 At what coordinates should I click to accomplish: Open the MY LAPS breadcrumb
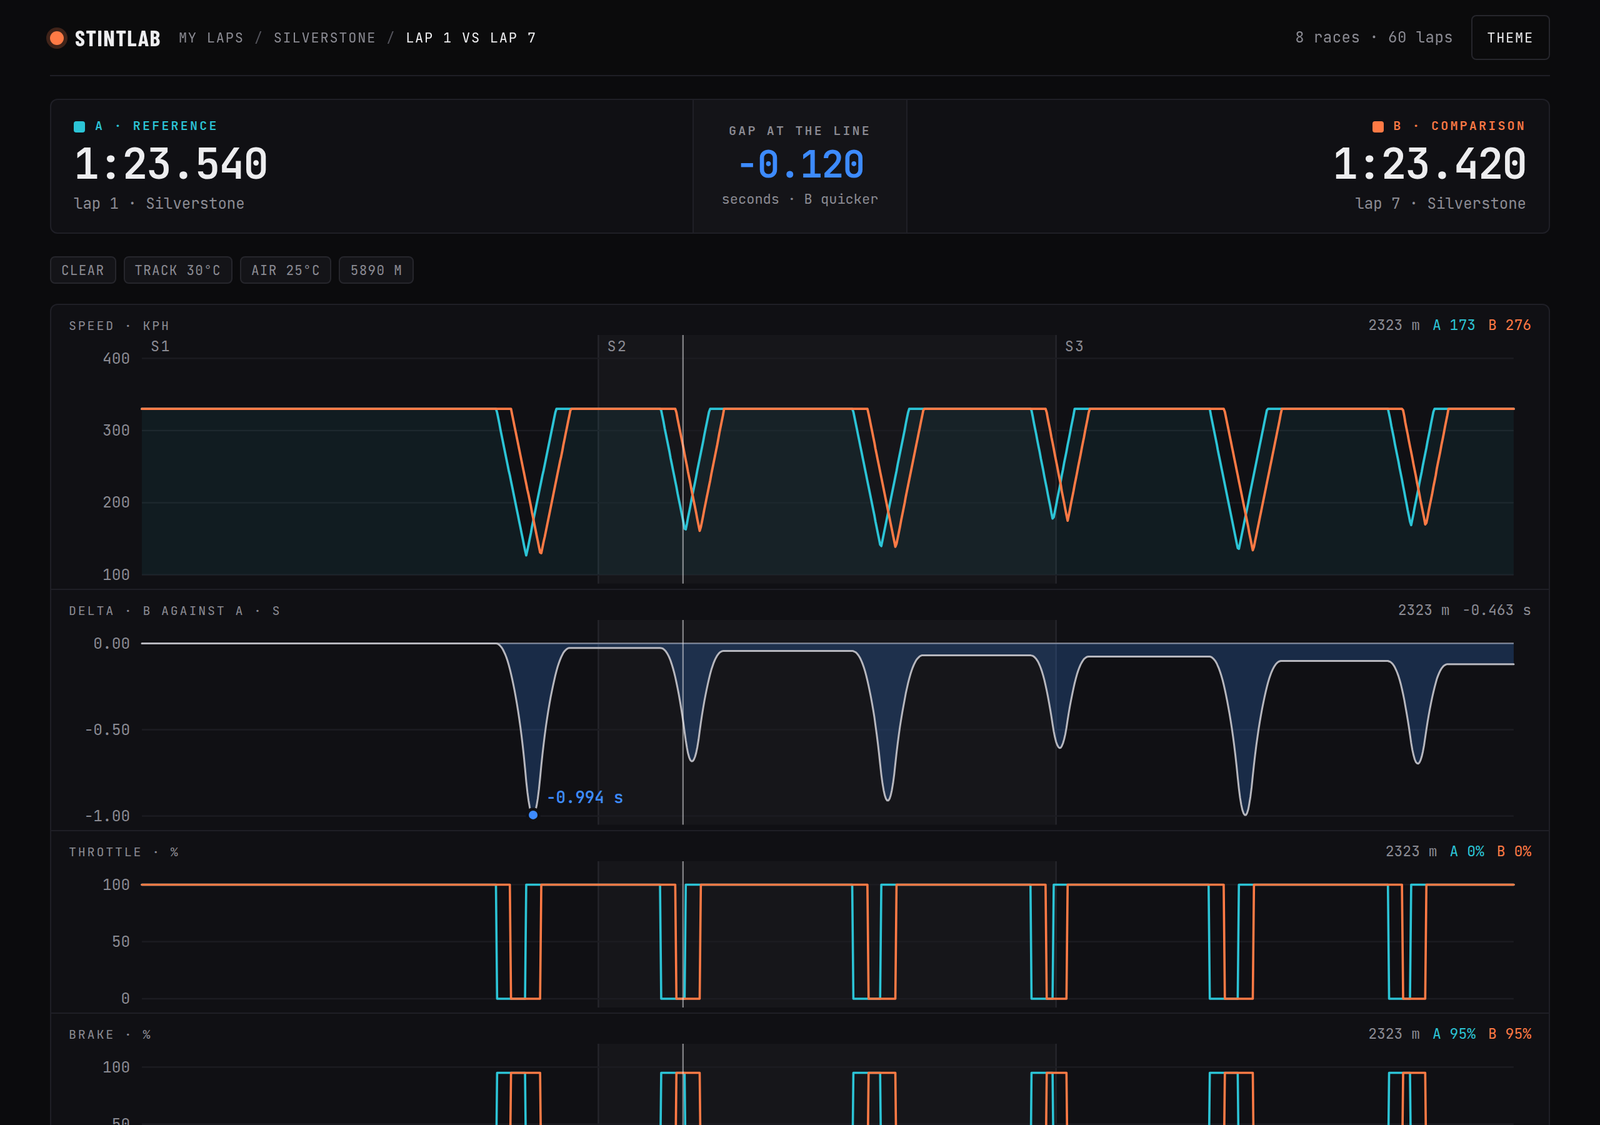point(211,38)
